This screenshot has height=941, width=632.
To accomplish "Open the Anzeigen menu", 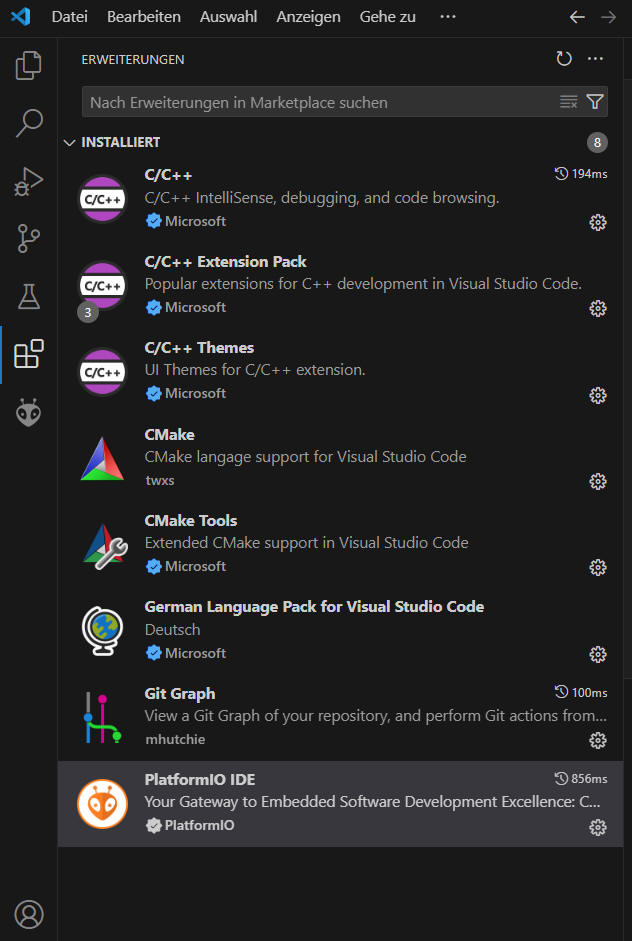I will tap(308, 17).
